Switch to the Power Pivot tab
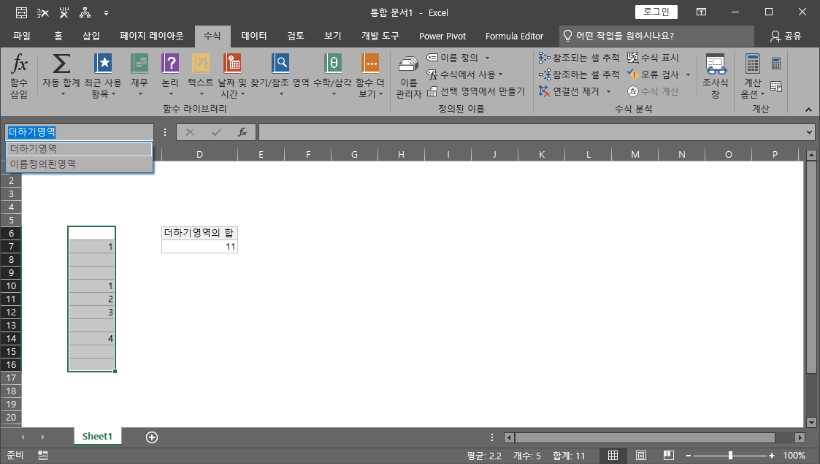Image resolution: width=820 pixels, height=464 pixels. 442,36
